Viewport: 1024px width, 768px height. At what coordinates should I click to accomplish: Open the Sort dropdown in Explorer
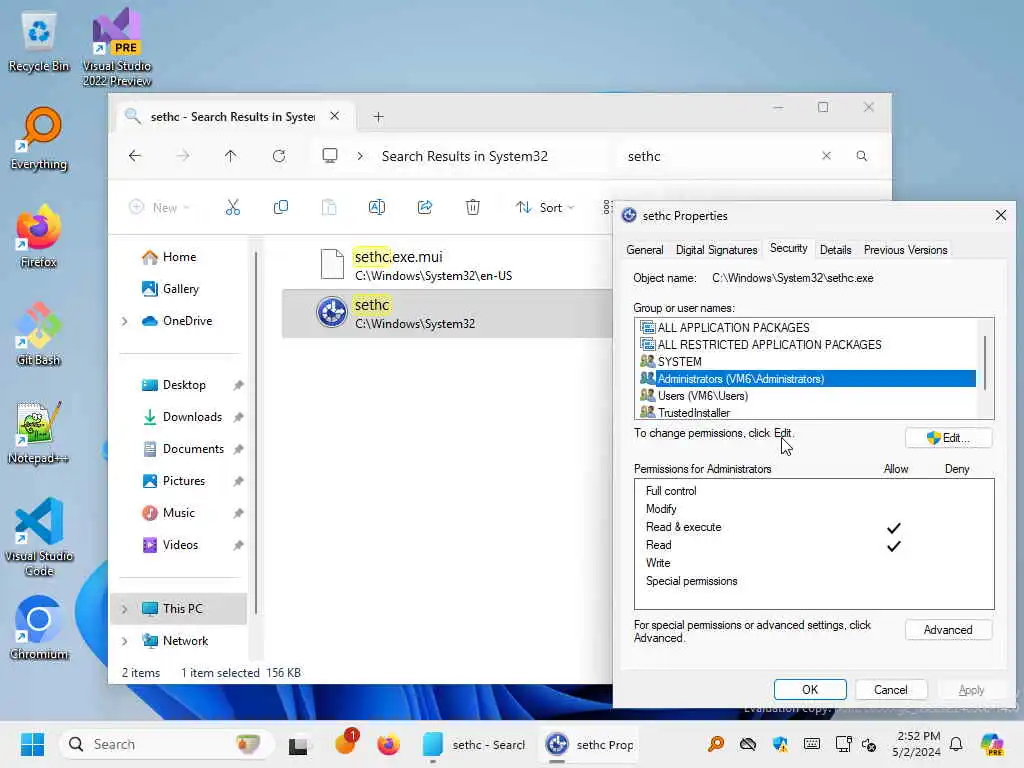point(545,208)
